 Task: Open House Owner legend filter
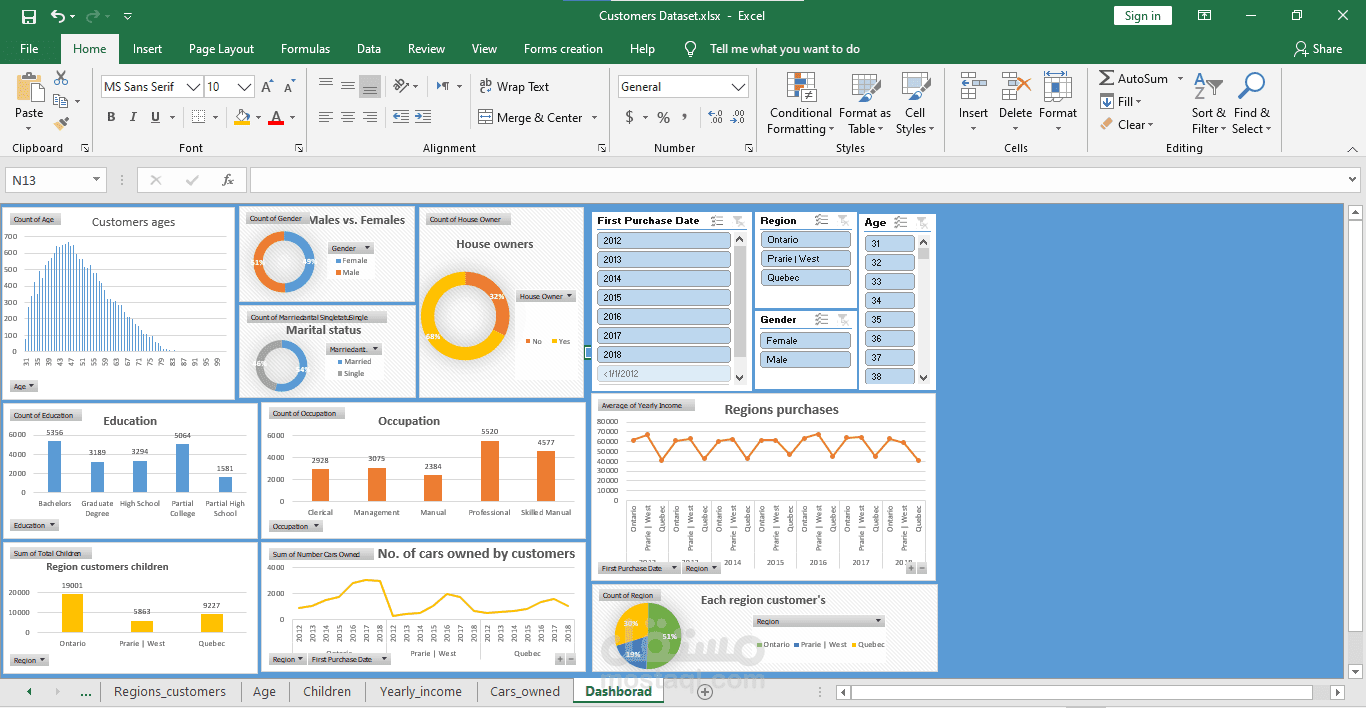pos(546,296)
